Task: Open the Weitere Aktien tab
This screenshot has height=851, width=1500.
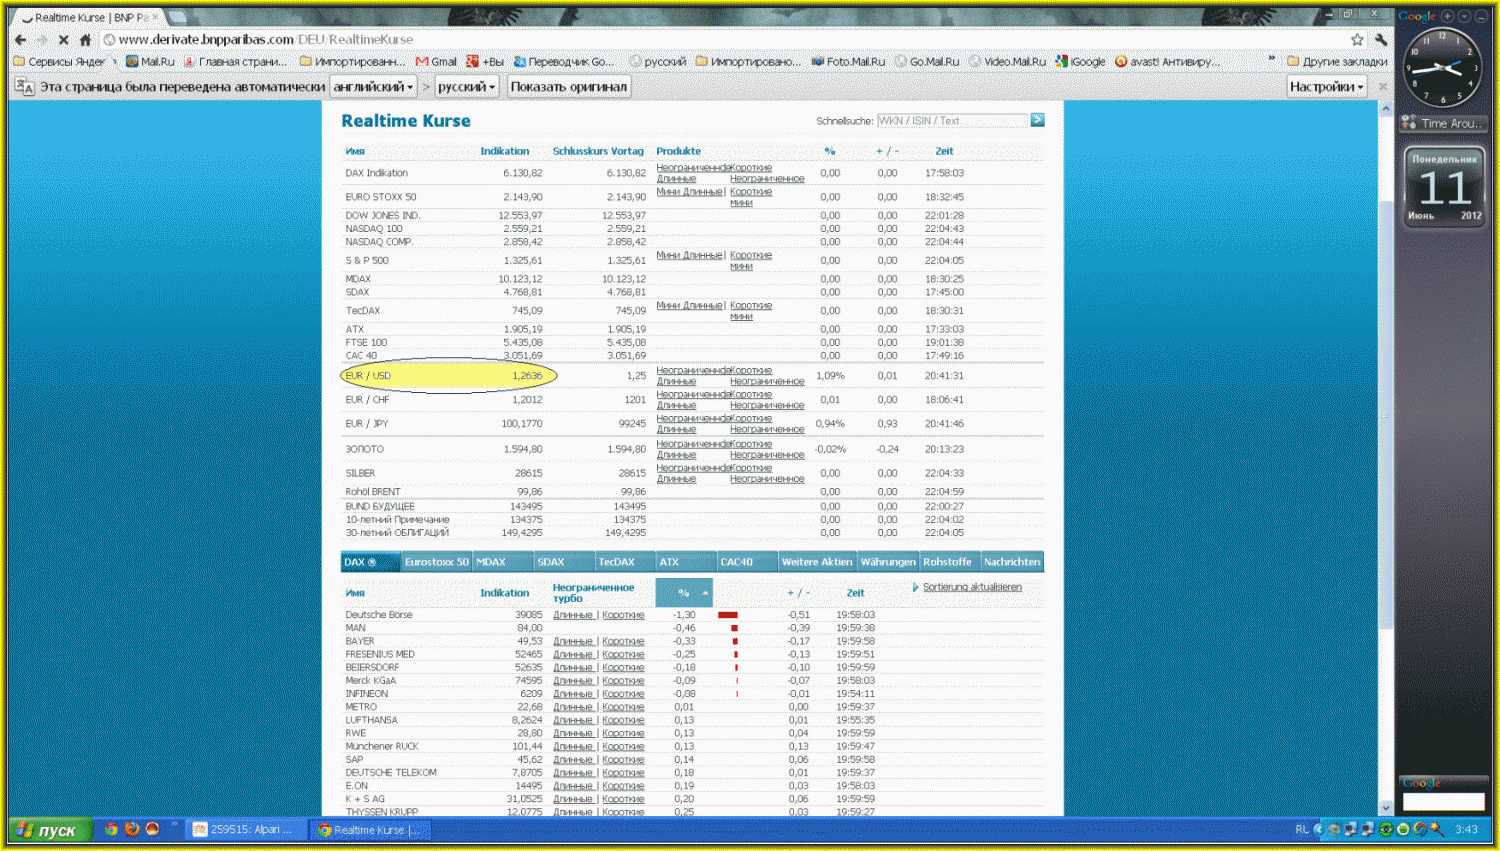Action: tap(817, 562)
